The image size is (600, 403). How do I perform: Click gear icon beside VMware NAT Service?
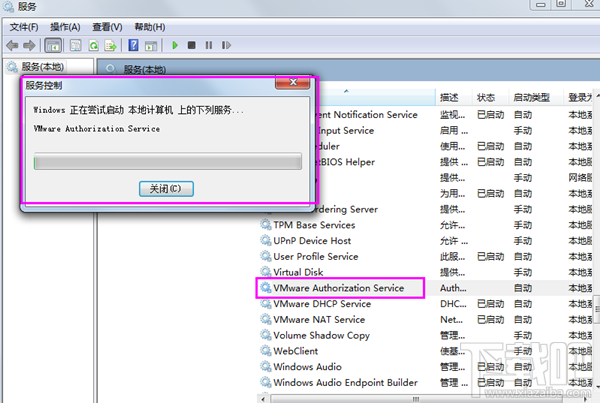pyautogui.click(x=266, y=319)
